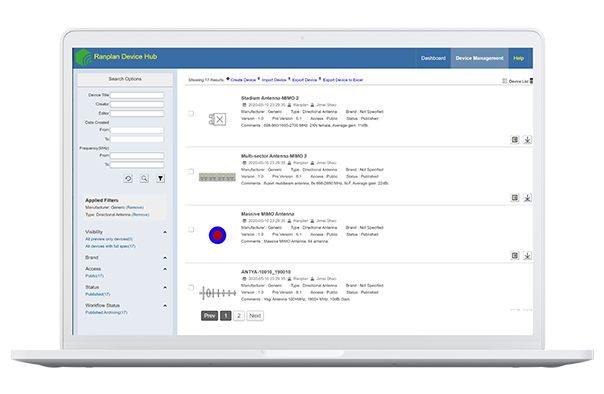Open details icon for Multi-sector Antenna-MIMO 2
The height and width of the screenshot is (394, 604).
point(515,198)
